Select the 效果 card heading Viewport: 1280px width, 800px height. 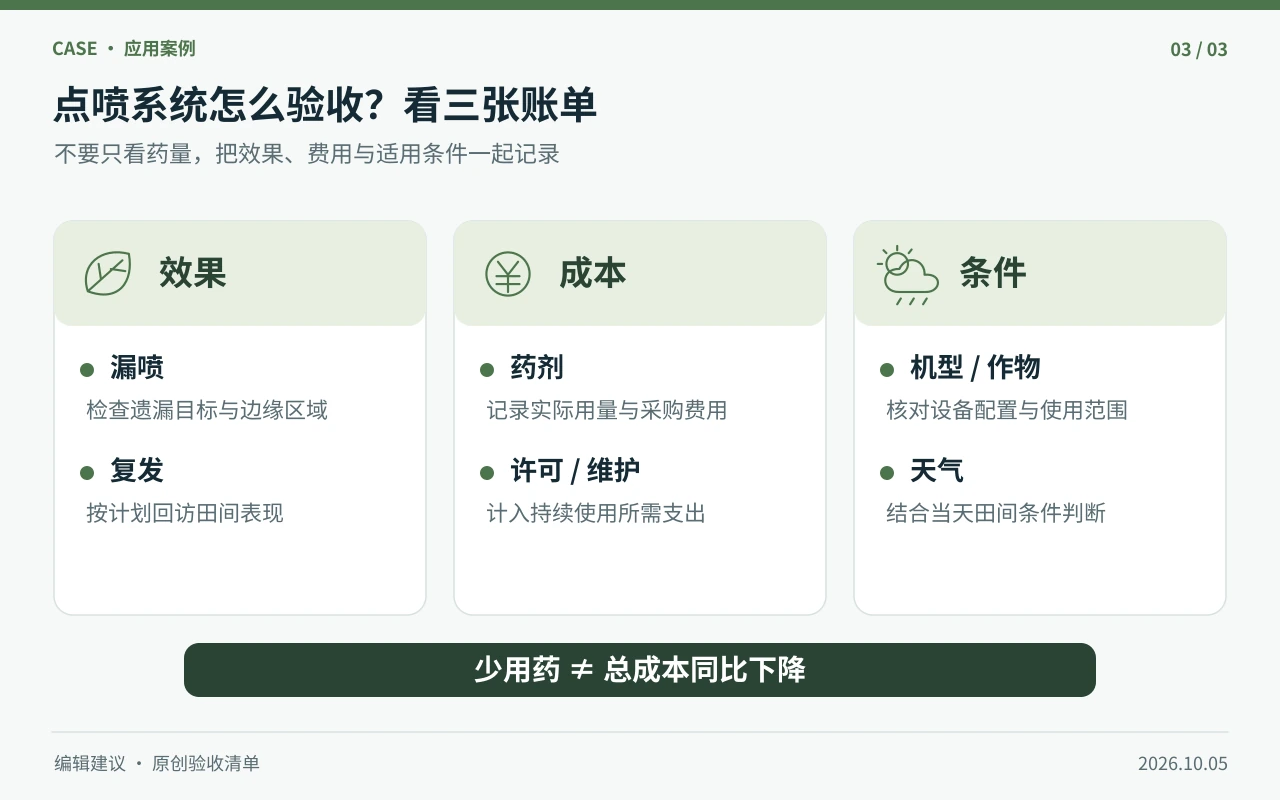pos(193,273)
